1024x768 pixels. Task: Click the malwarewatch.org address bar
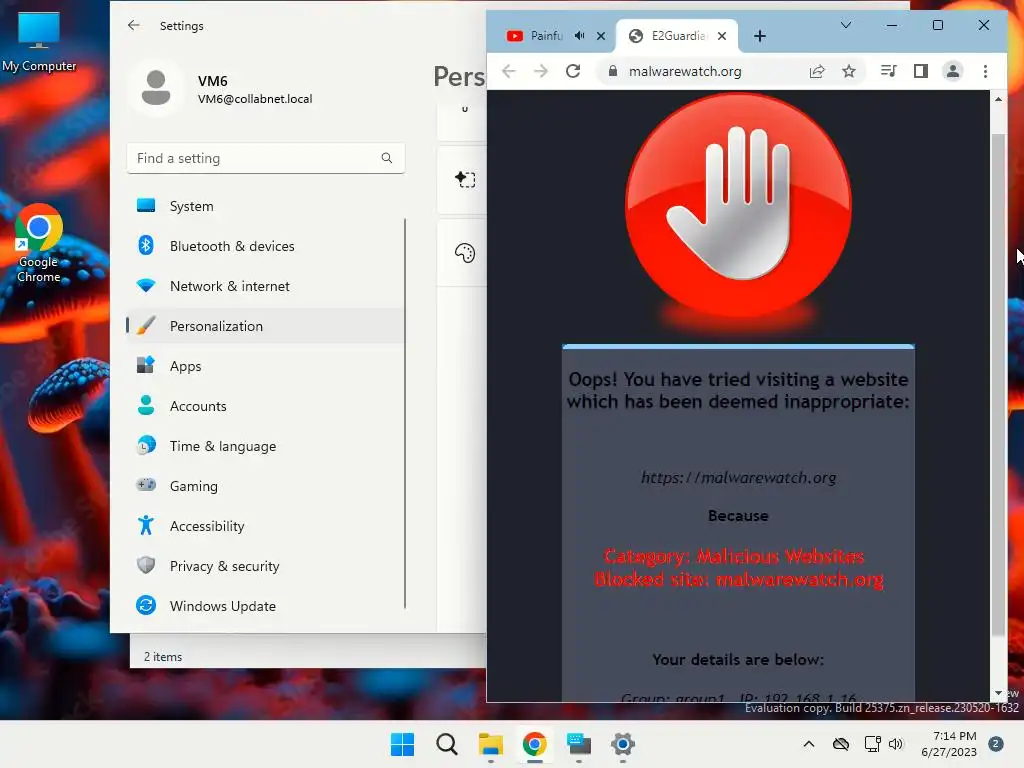click(x=684, y=71)
